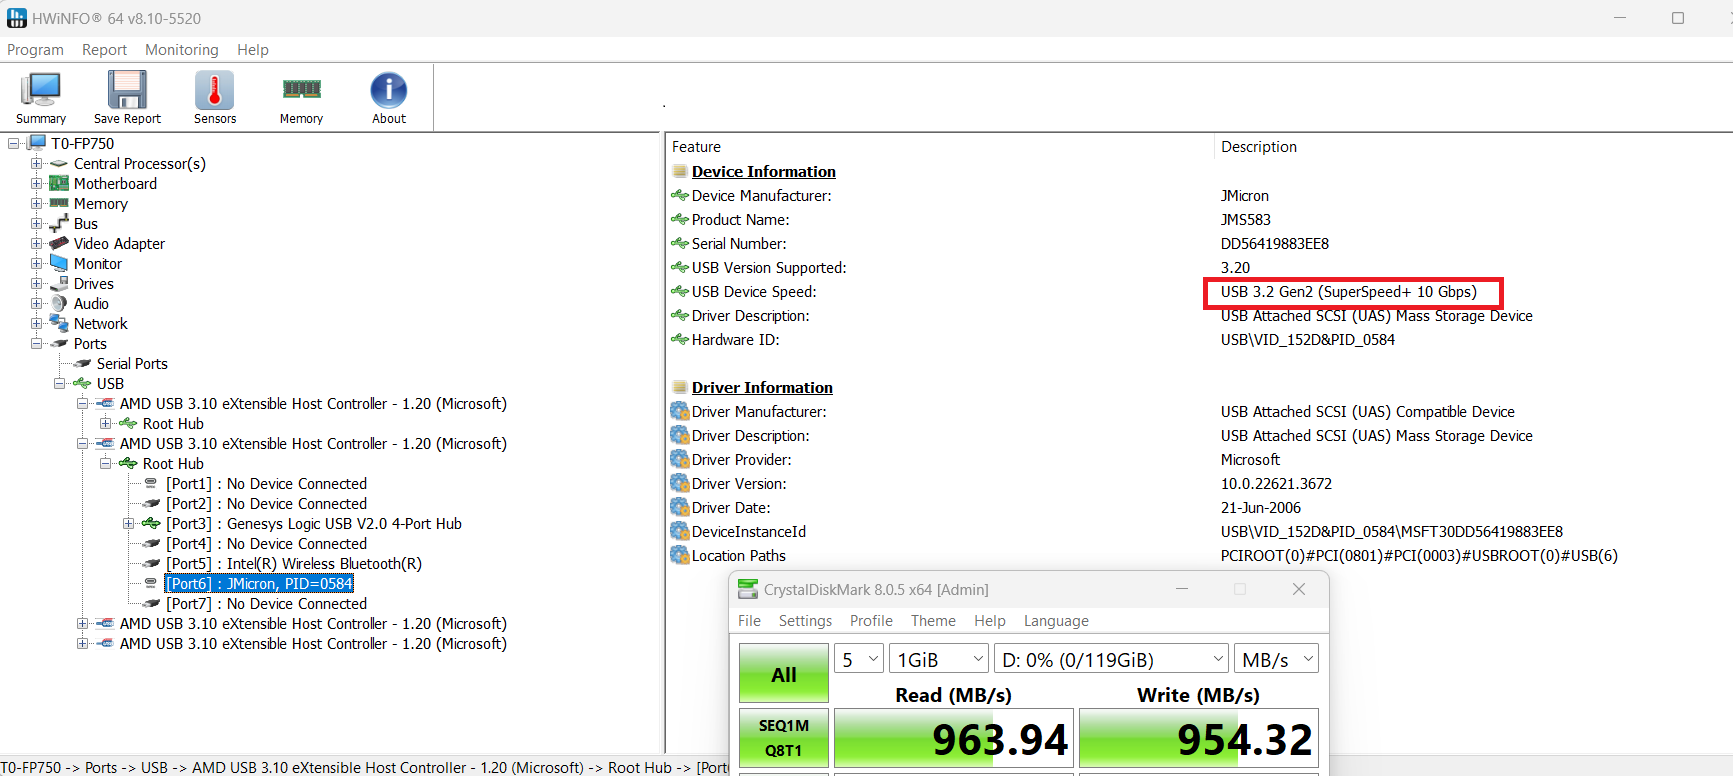Click CrystalDiskMark title bar app icon
This screenshot has height=776, width=1733.
point(748,589)
